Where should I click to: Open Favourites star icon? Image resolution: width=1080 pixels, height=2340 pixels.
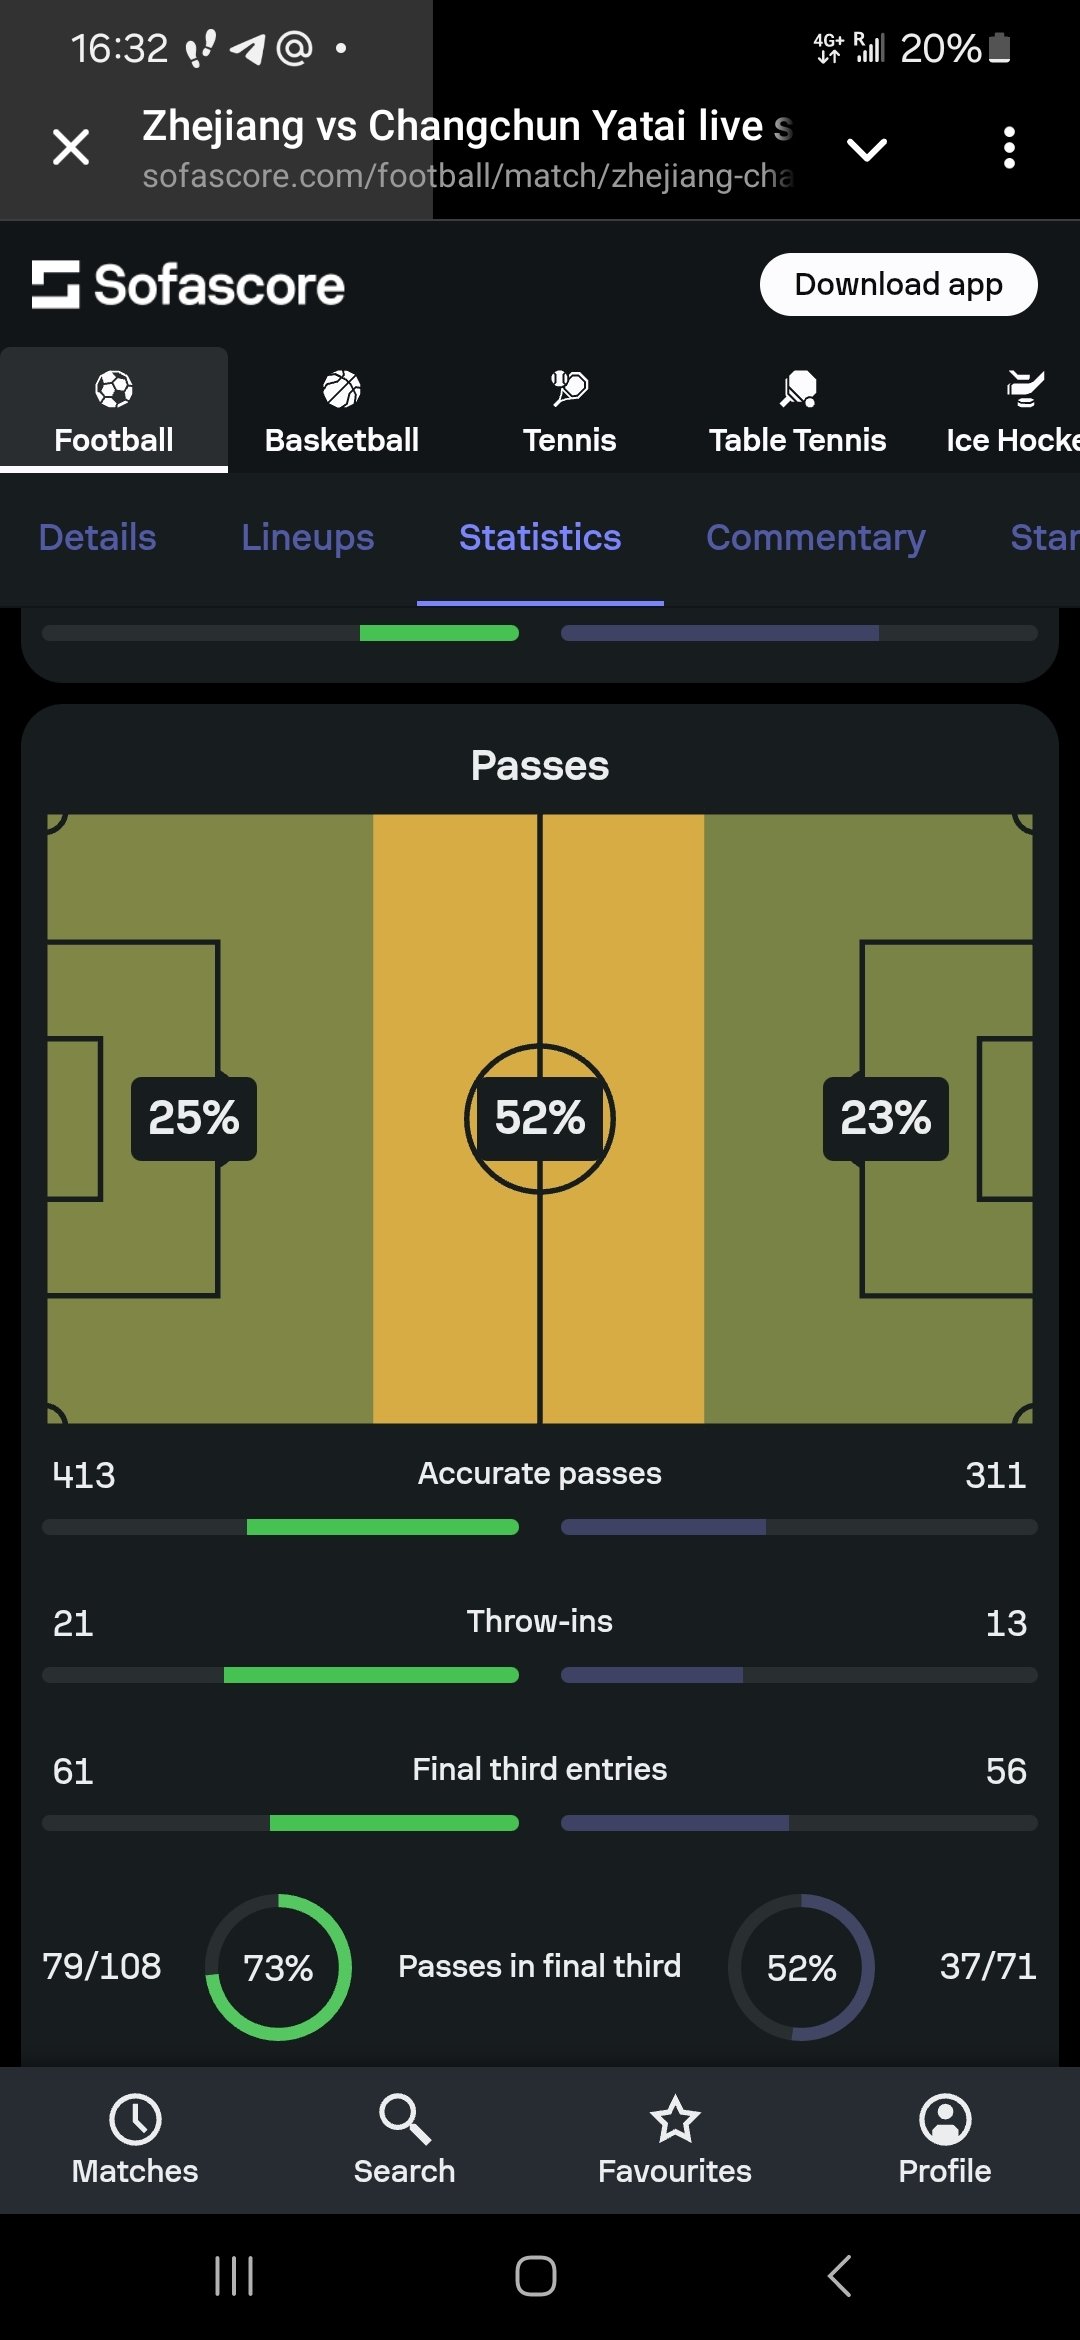[x=675, y=2120]
